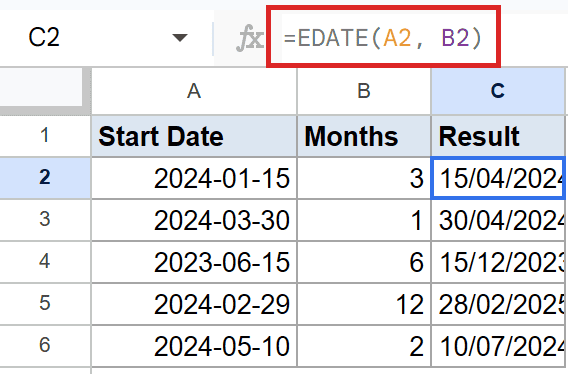Select Months cell with value 12
This screenshot has height=374, width=568.
pos(364,303)
